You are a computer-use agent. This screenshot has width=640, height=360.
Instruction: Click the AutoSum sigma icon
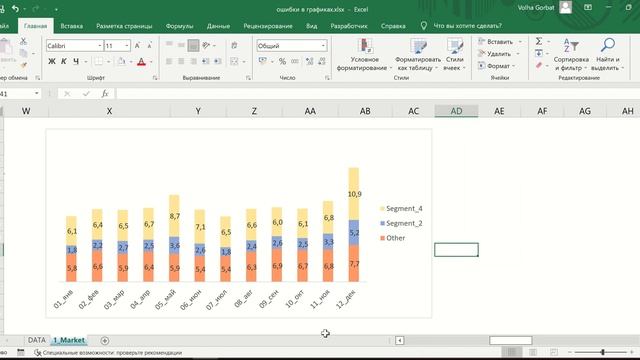539,41
